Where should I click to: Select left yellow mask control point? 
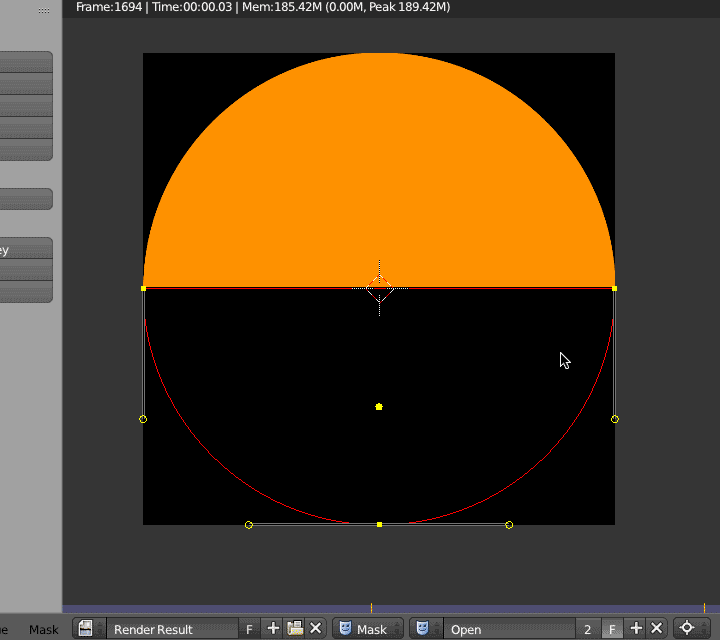[143, 288]
